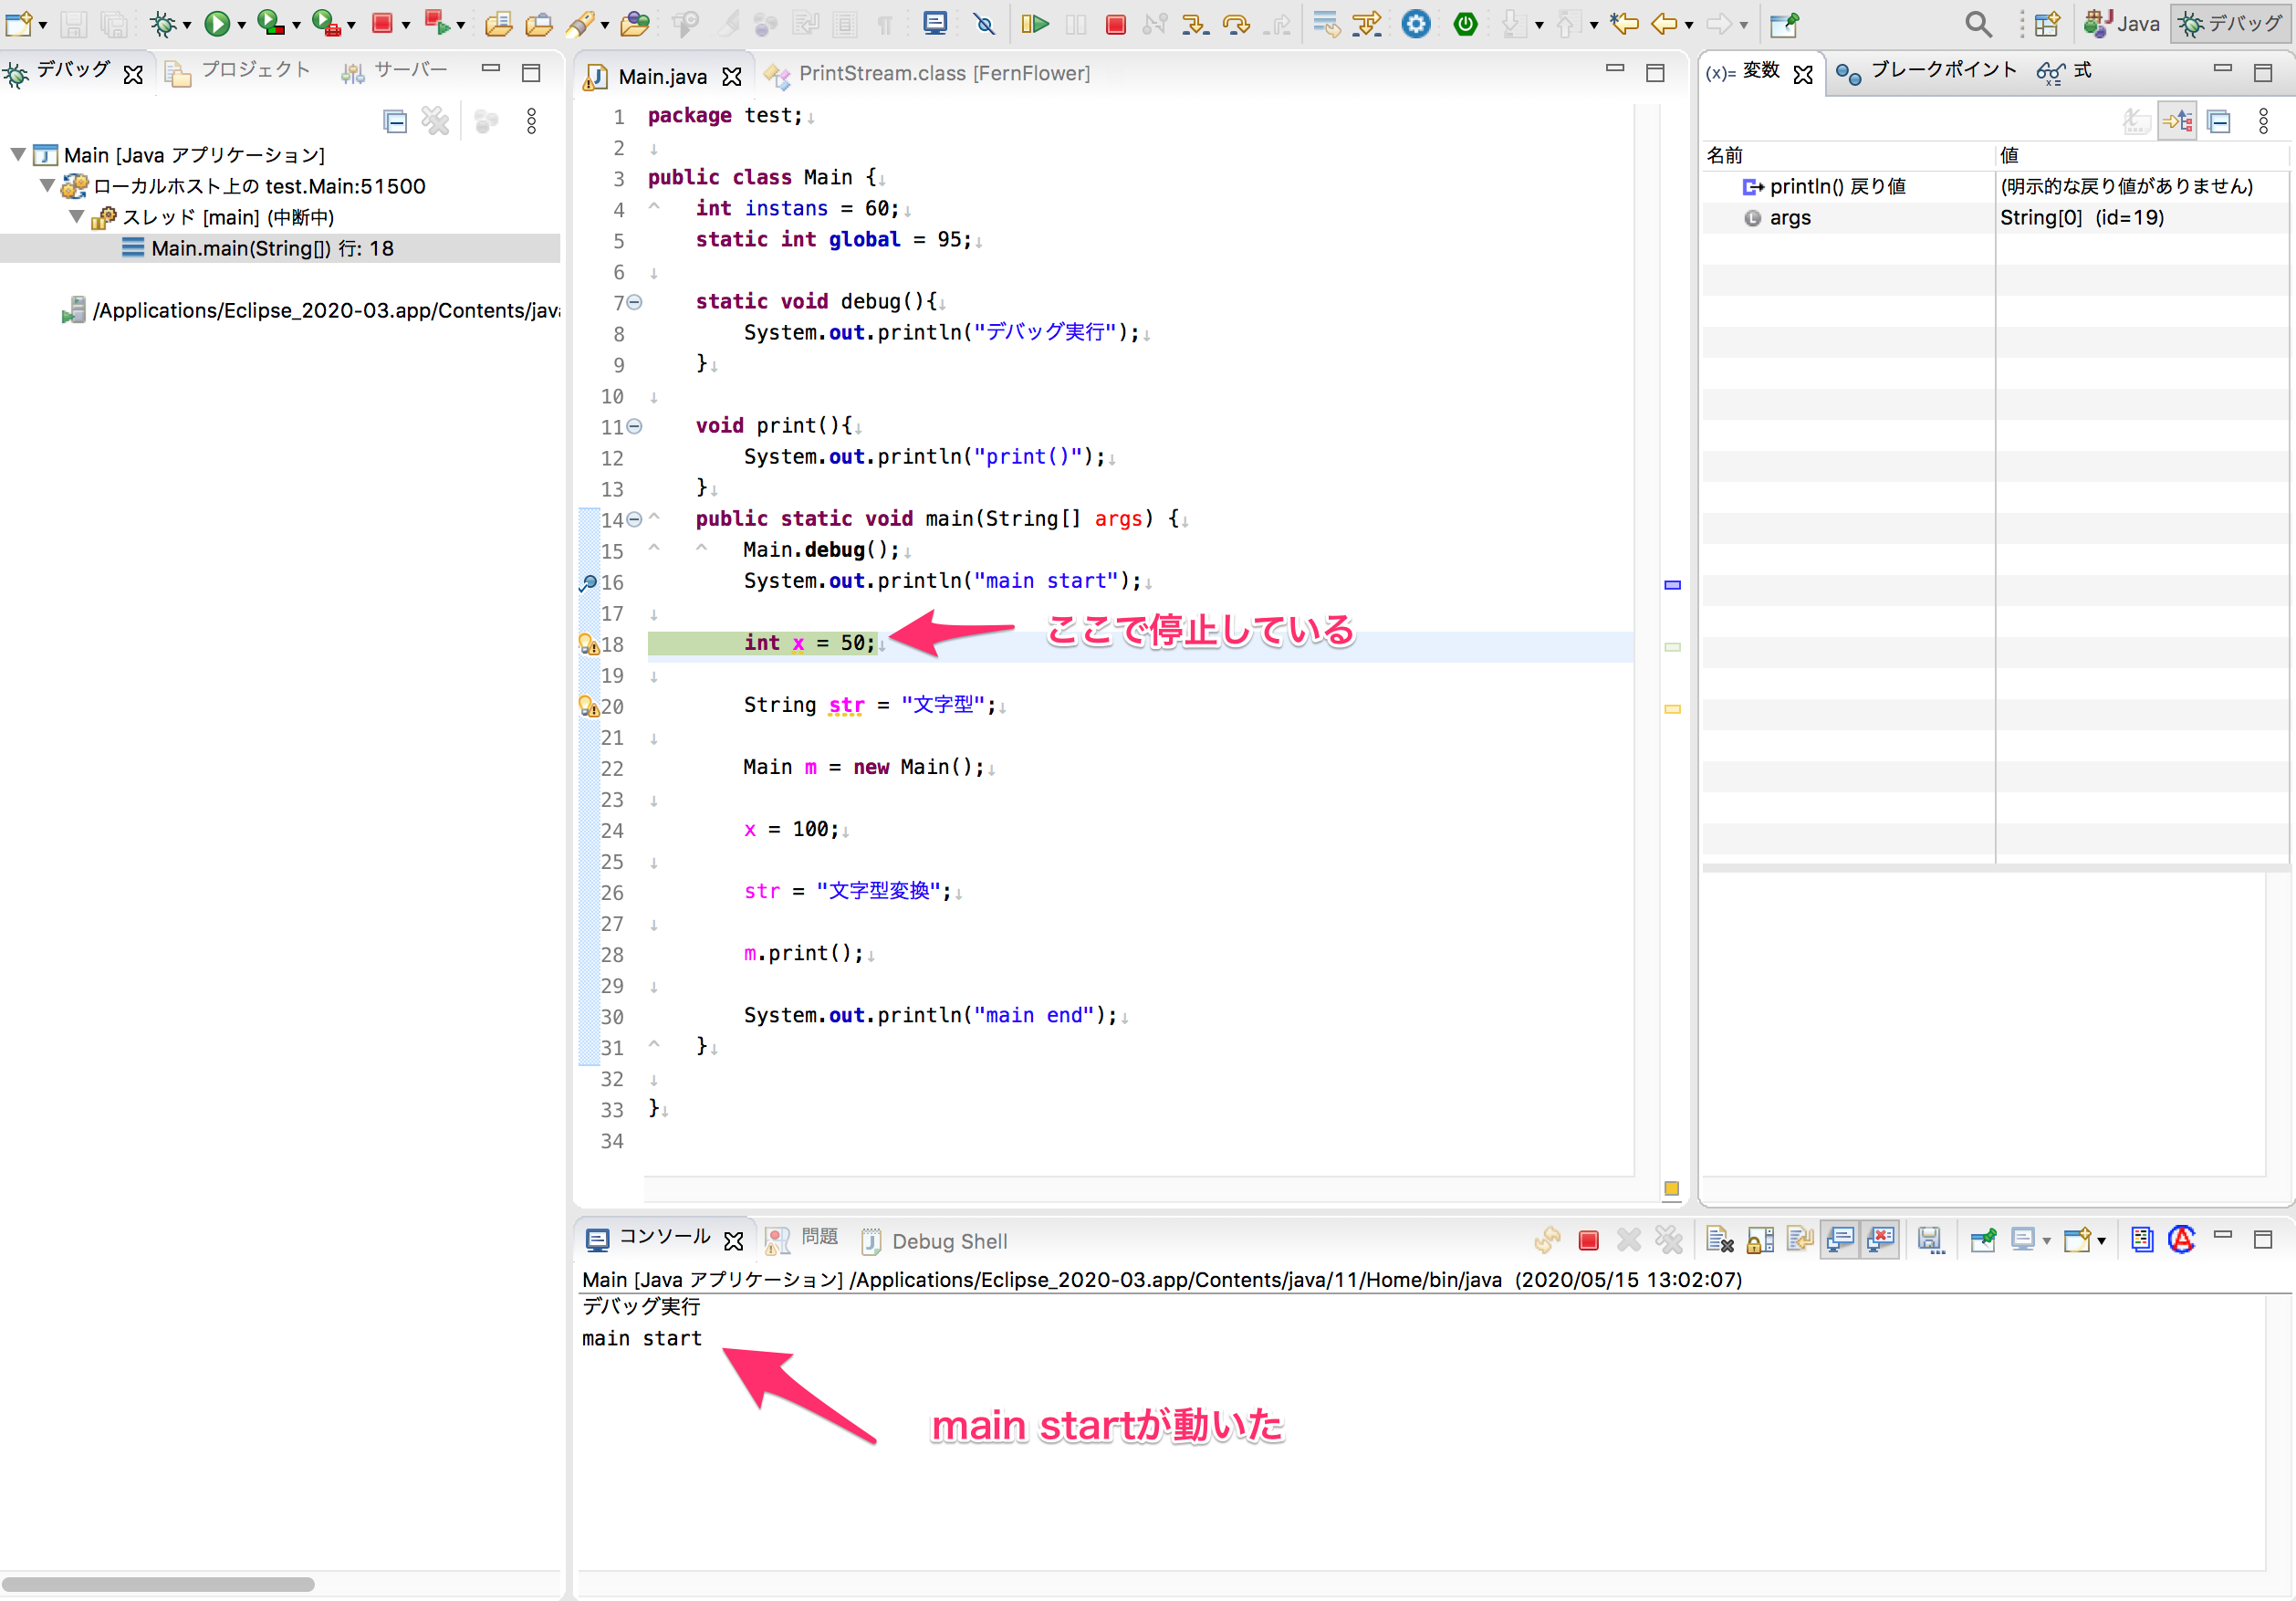Click the Resume debugging icon
Viewport: 2296px width, 1601px height.
click(x=1035, y=24)
